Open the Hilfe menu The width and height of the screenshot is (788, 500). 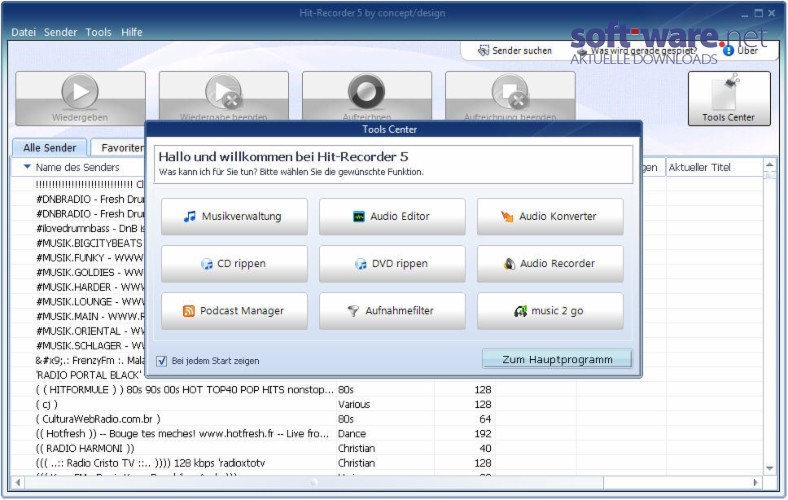(x=132, y=32)
